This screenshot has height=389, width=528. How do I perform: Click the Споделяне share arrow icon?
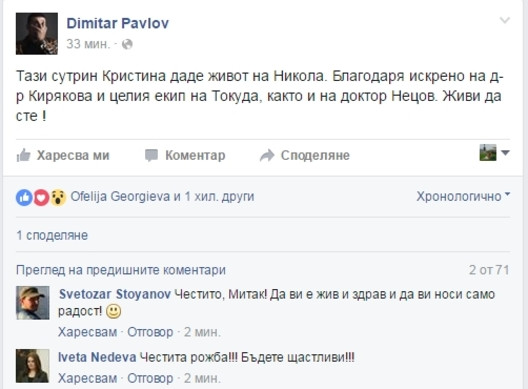coord(267,155)
